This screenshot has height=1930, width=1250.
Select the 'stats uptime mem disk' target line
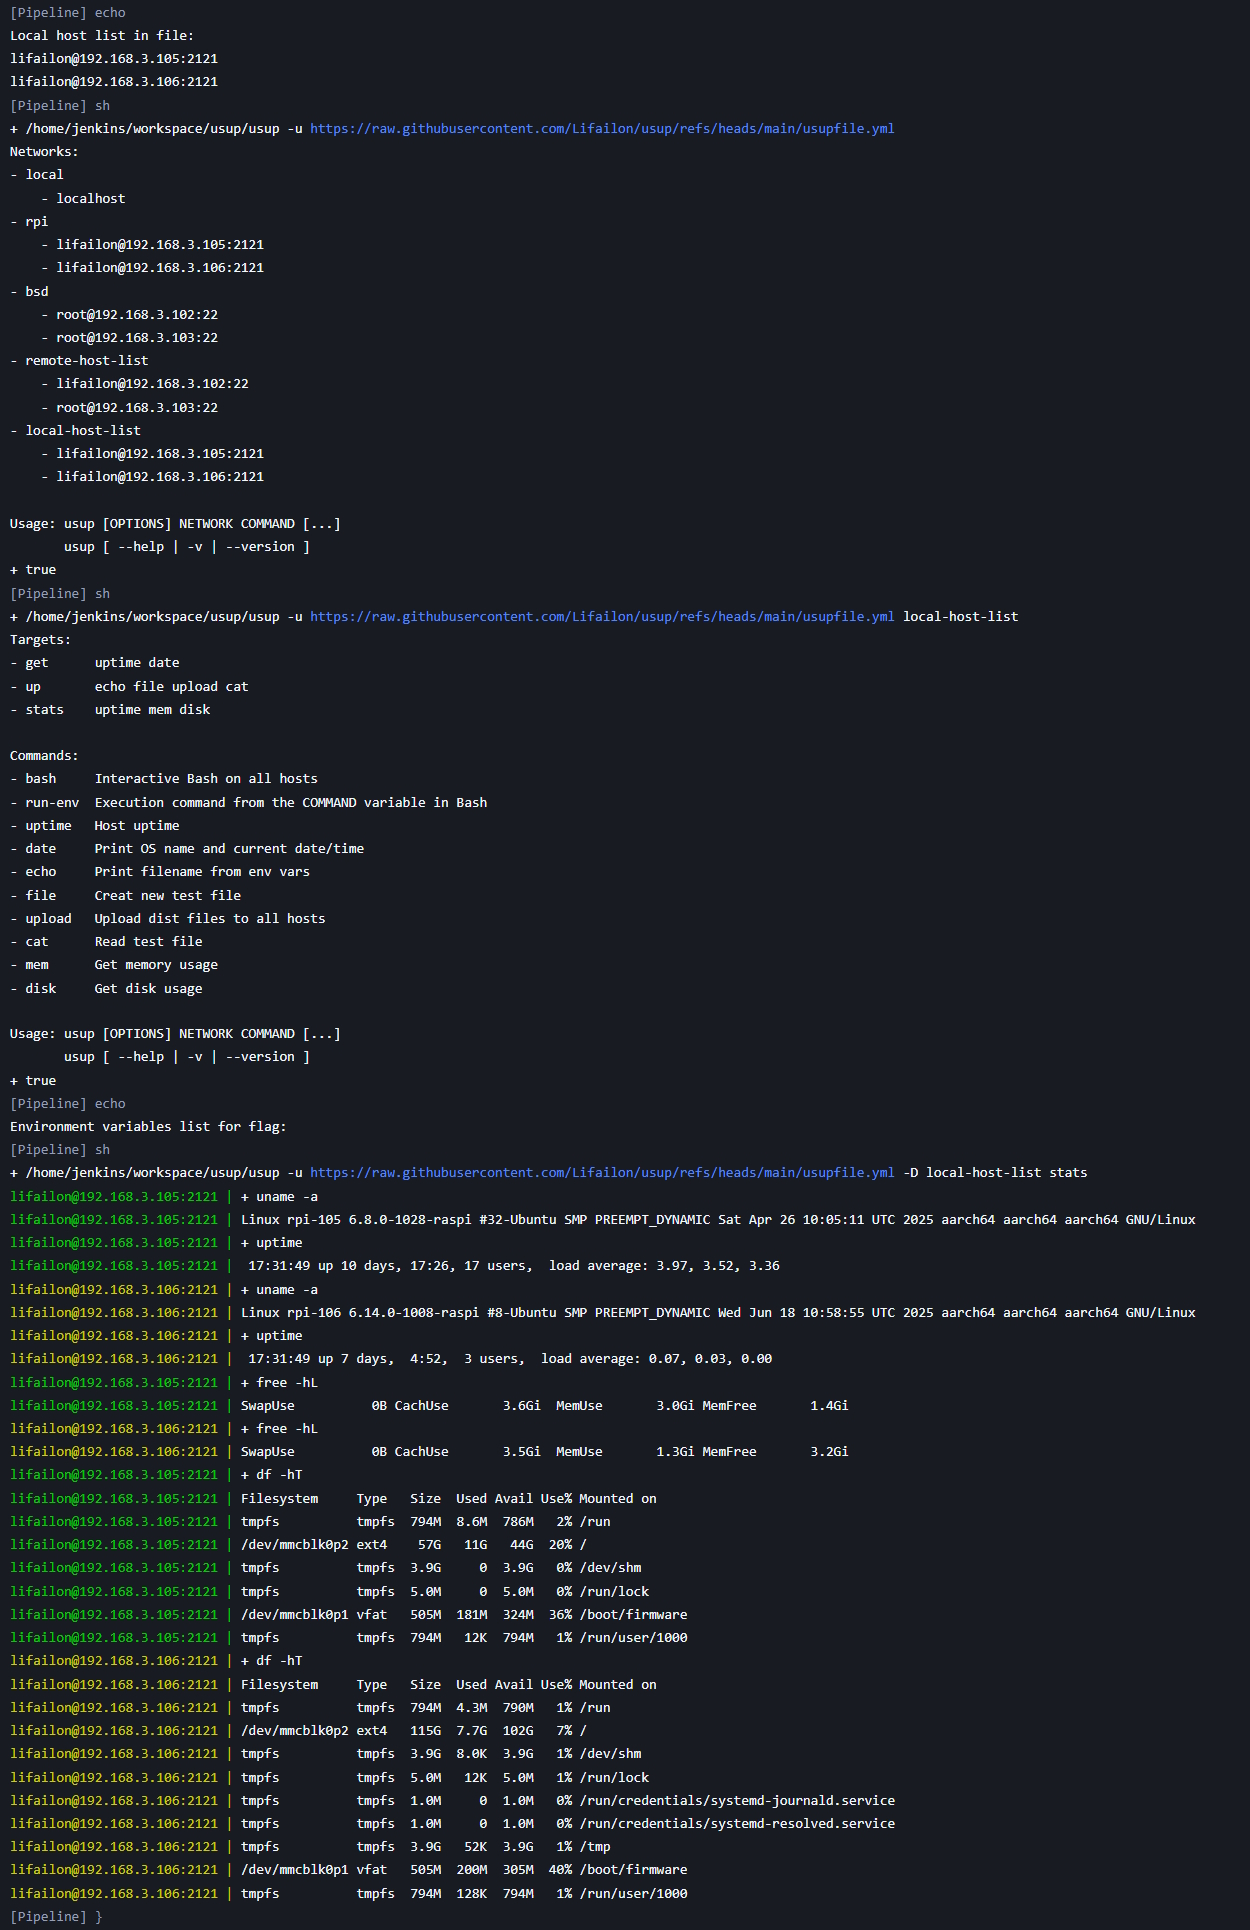click(110, 709)
